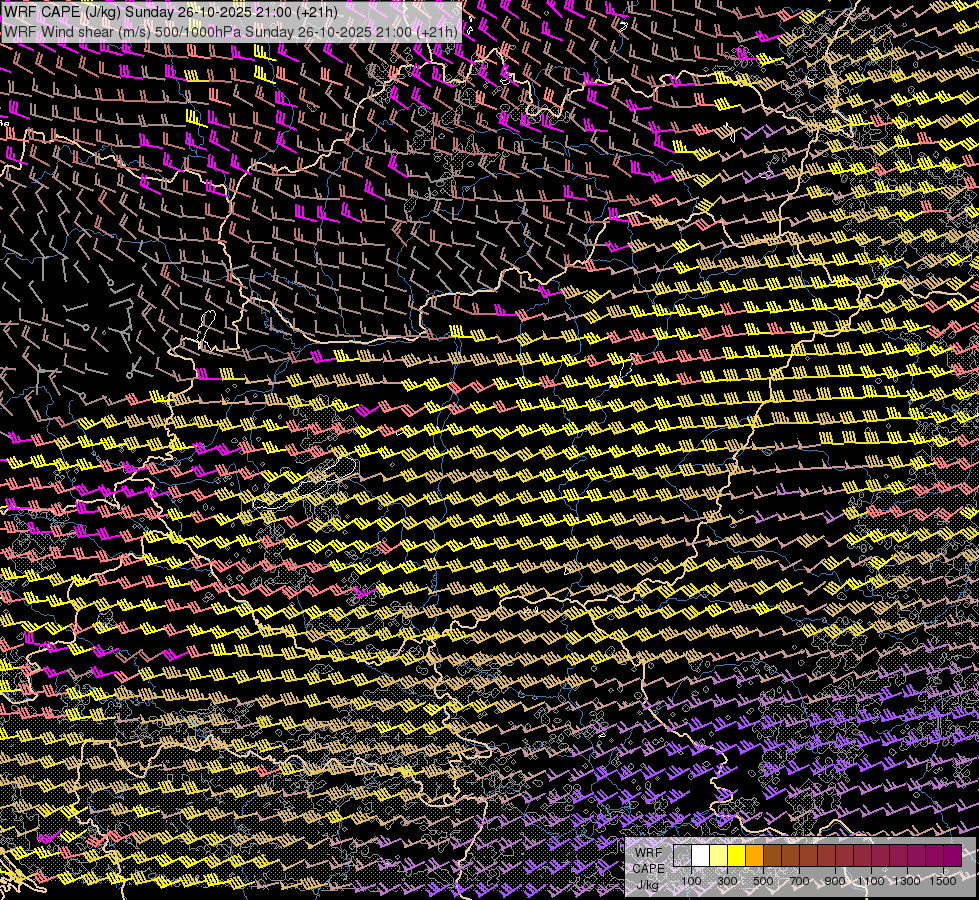This screenshot has width=979, height=900.
Task: Select the rightmost magenta-purple legend swatch
Action: (x=953, y=856)
